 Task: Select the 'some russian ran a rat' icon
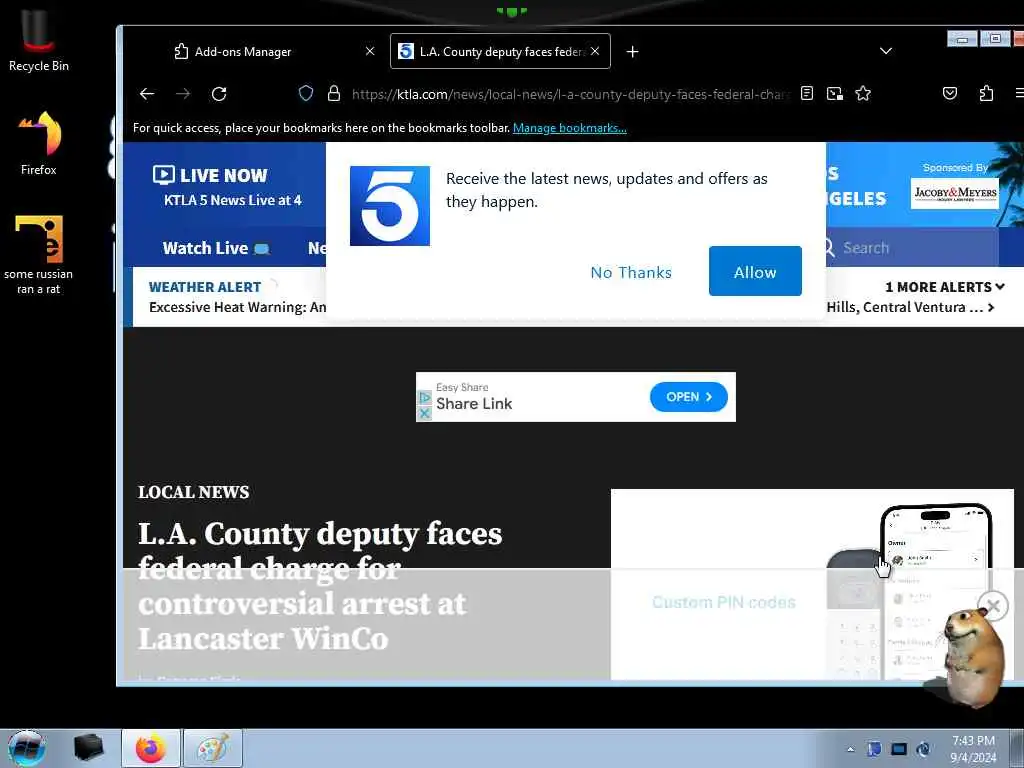pos(39,255)
